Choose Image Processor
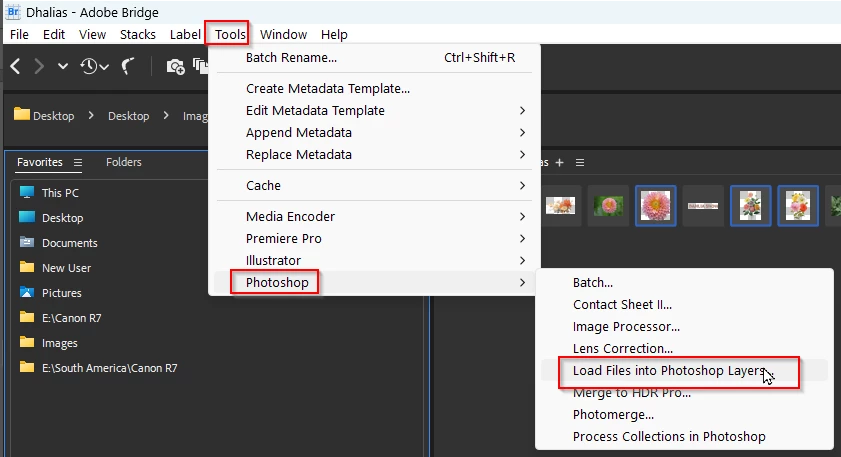Image resolution: width=841 pixels, height=457 pixels. click(684, 327)
